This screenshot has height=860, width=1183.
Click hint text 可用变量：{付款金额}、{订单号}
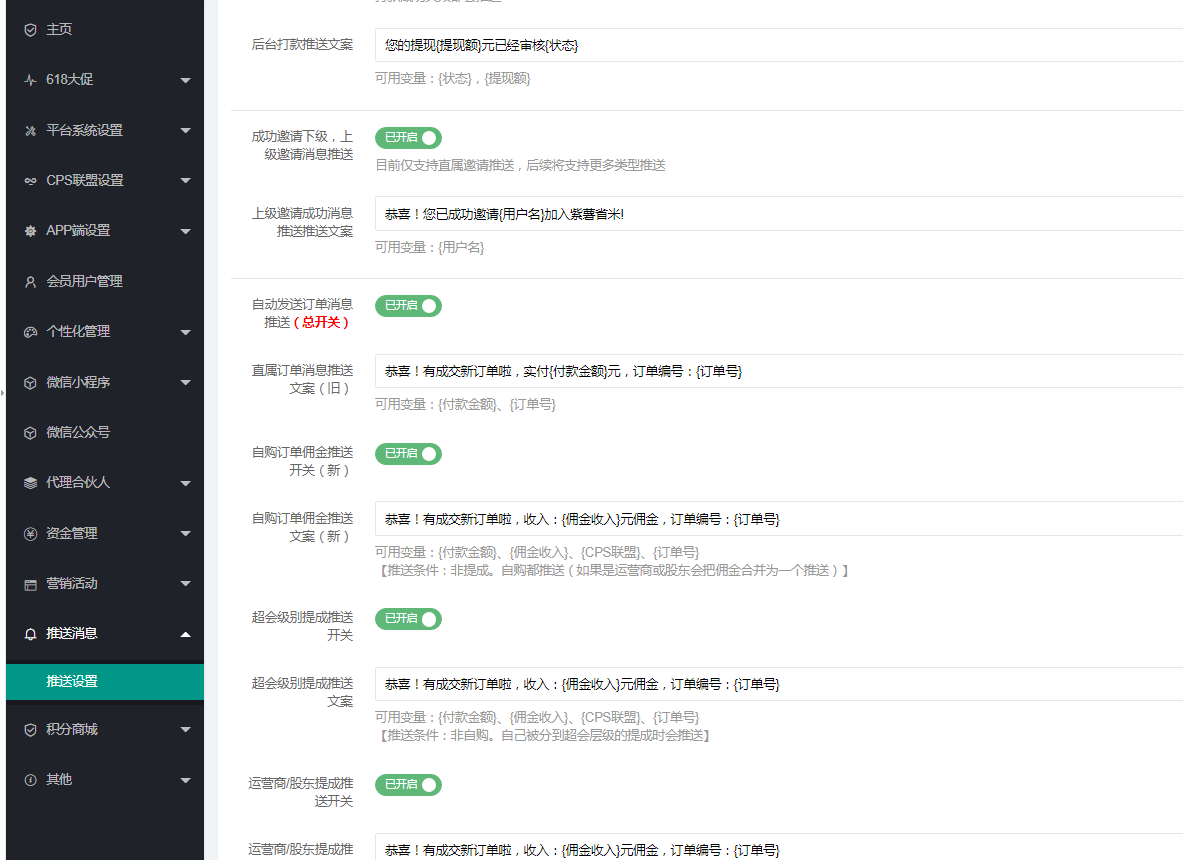(x=466, y=404)
